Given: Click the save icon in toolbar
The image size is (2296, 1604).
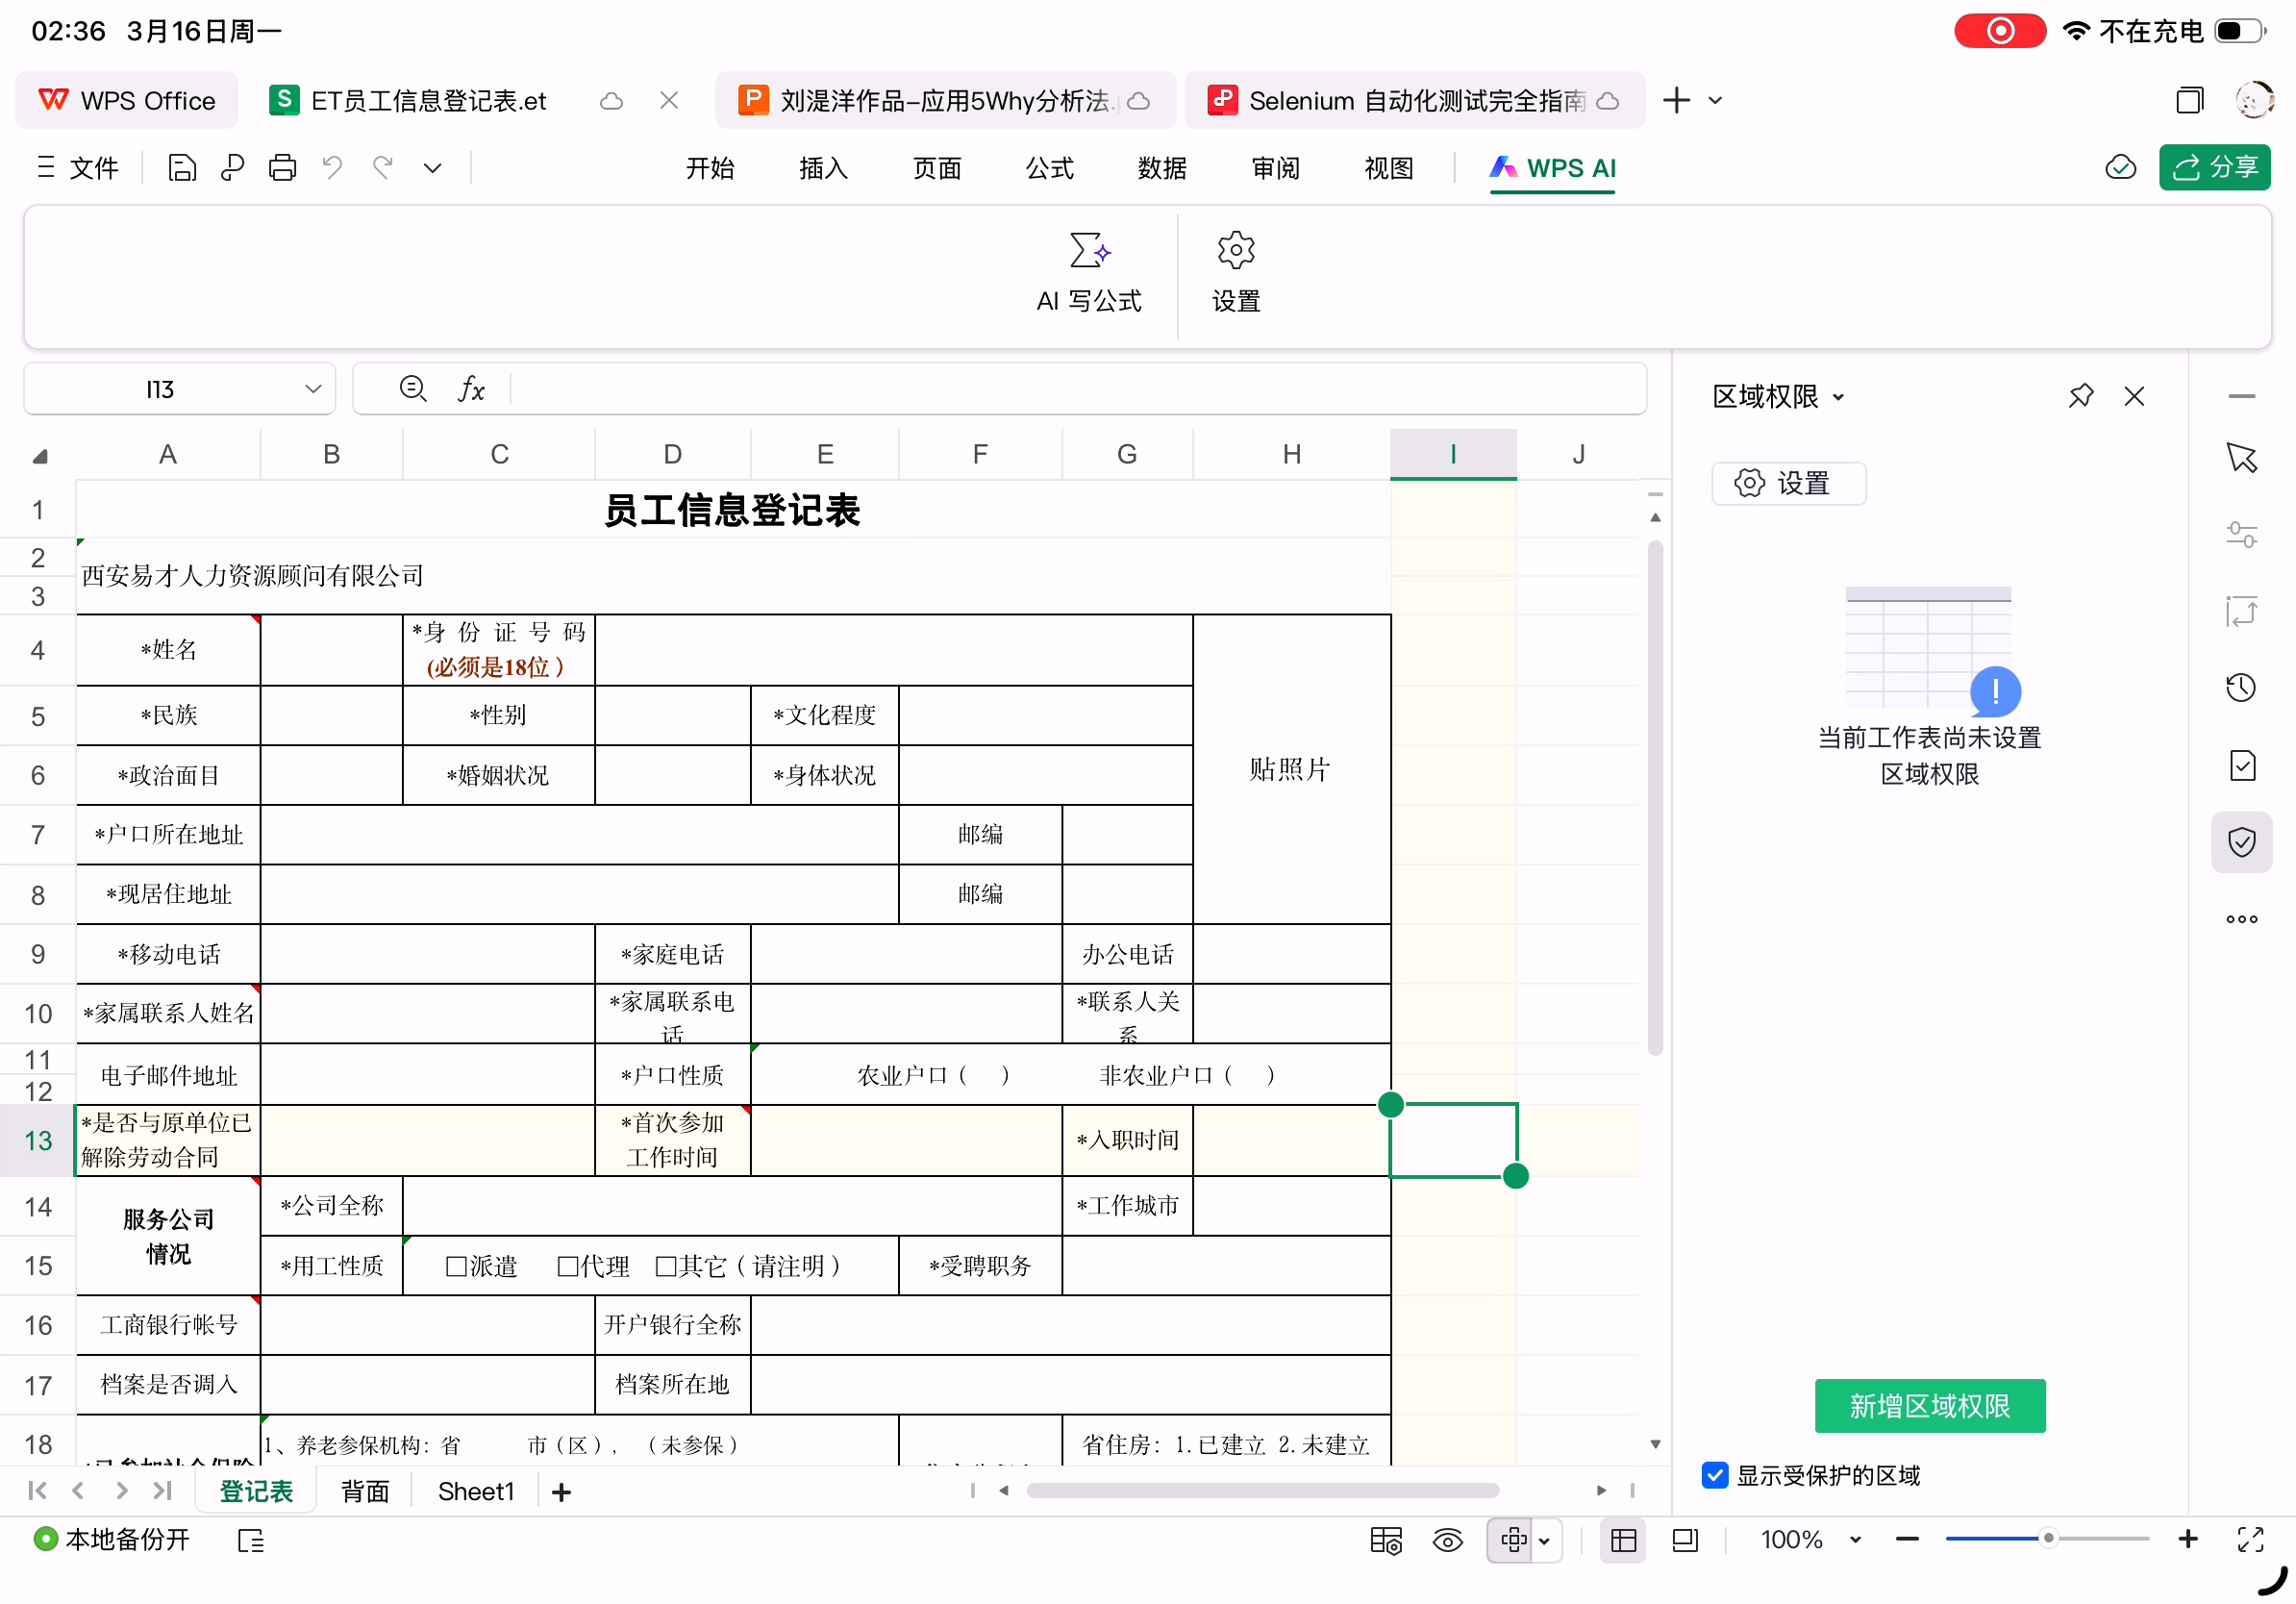Looking at the screenshot, I should [x=181, y=168].
